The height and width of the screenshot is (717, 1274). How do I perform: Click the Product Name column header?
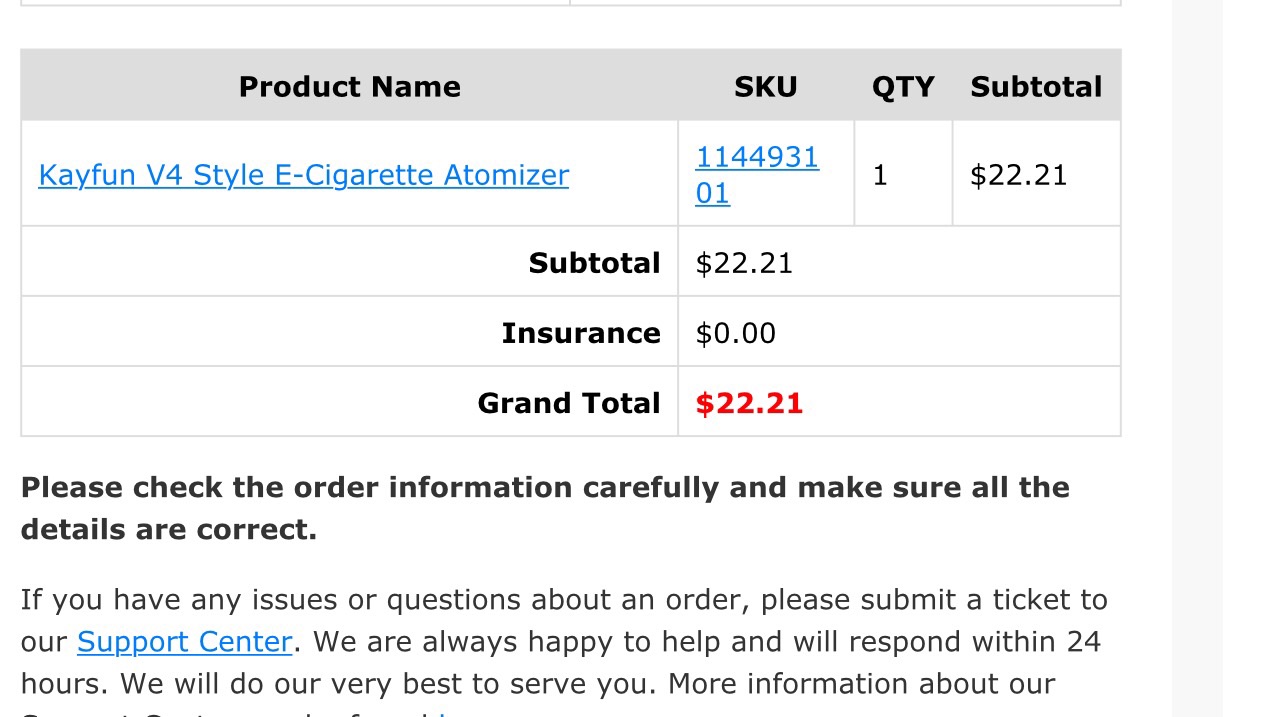tap(349, 87)
